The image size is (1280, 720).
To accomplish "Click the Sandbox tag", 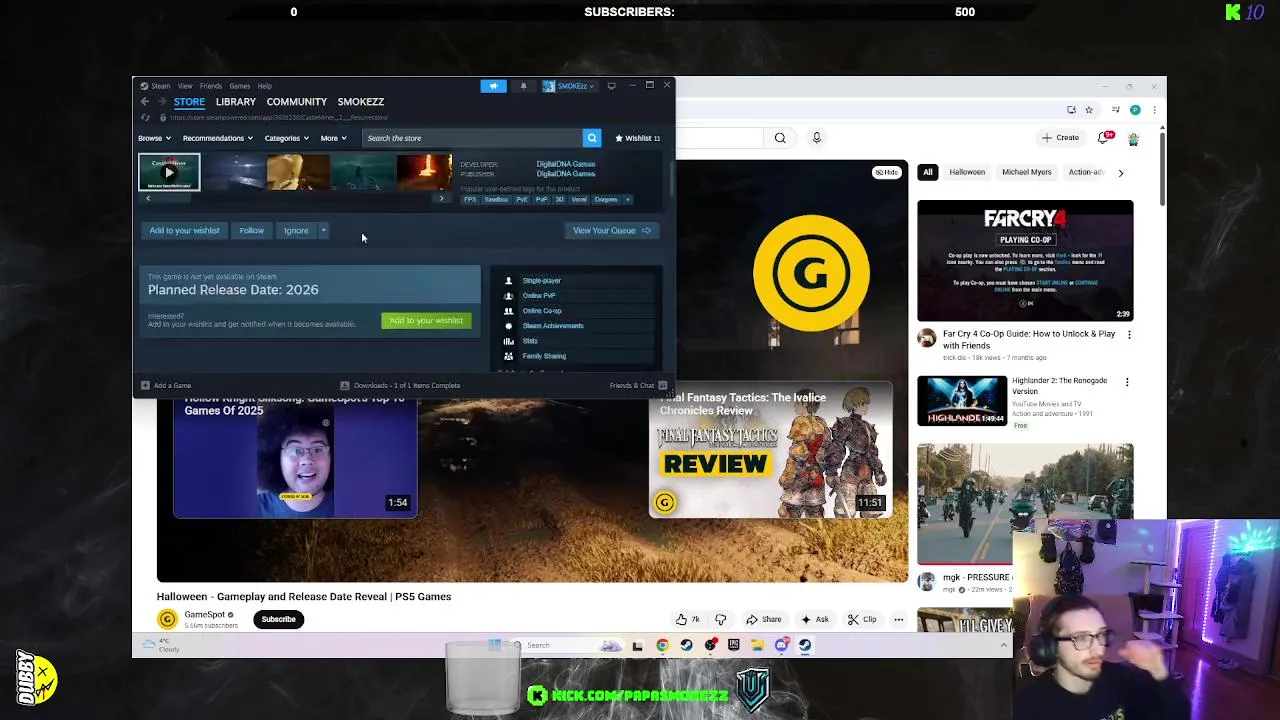I will click(496, 199).
